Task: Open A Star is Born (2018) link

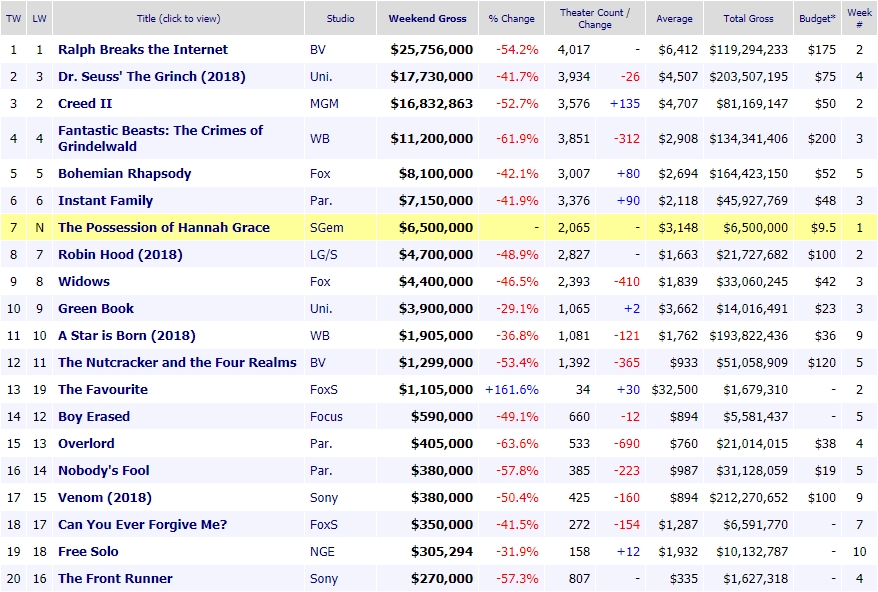Action: 127,335
